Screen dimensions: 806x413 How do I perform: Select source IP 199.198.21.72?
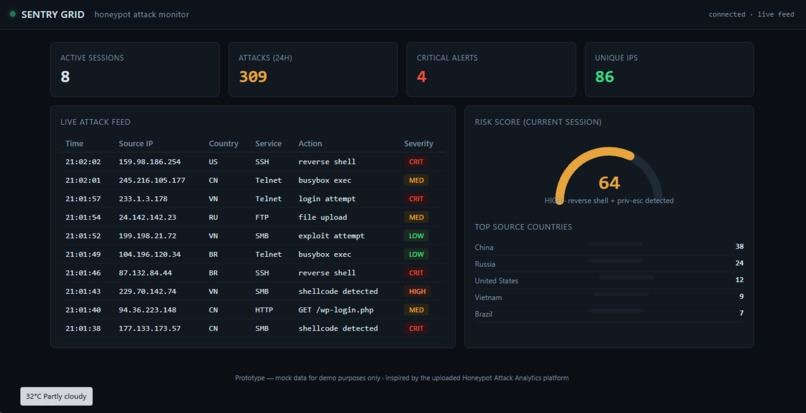[x=148, y=236]
